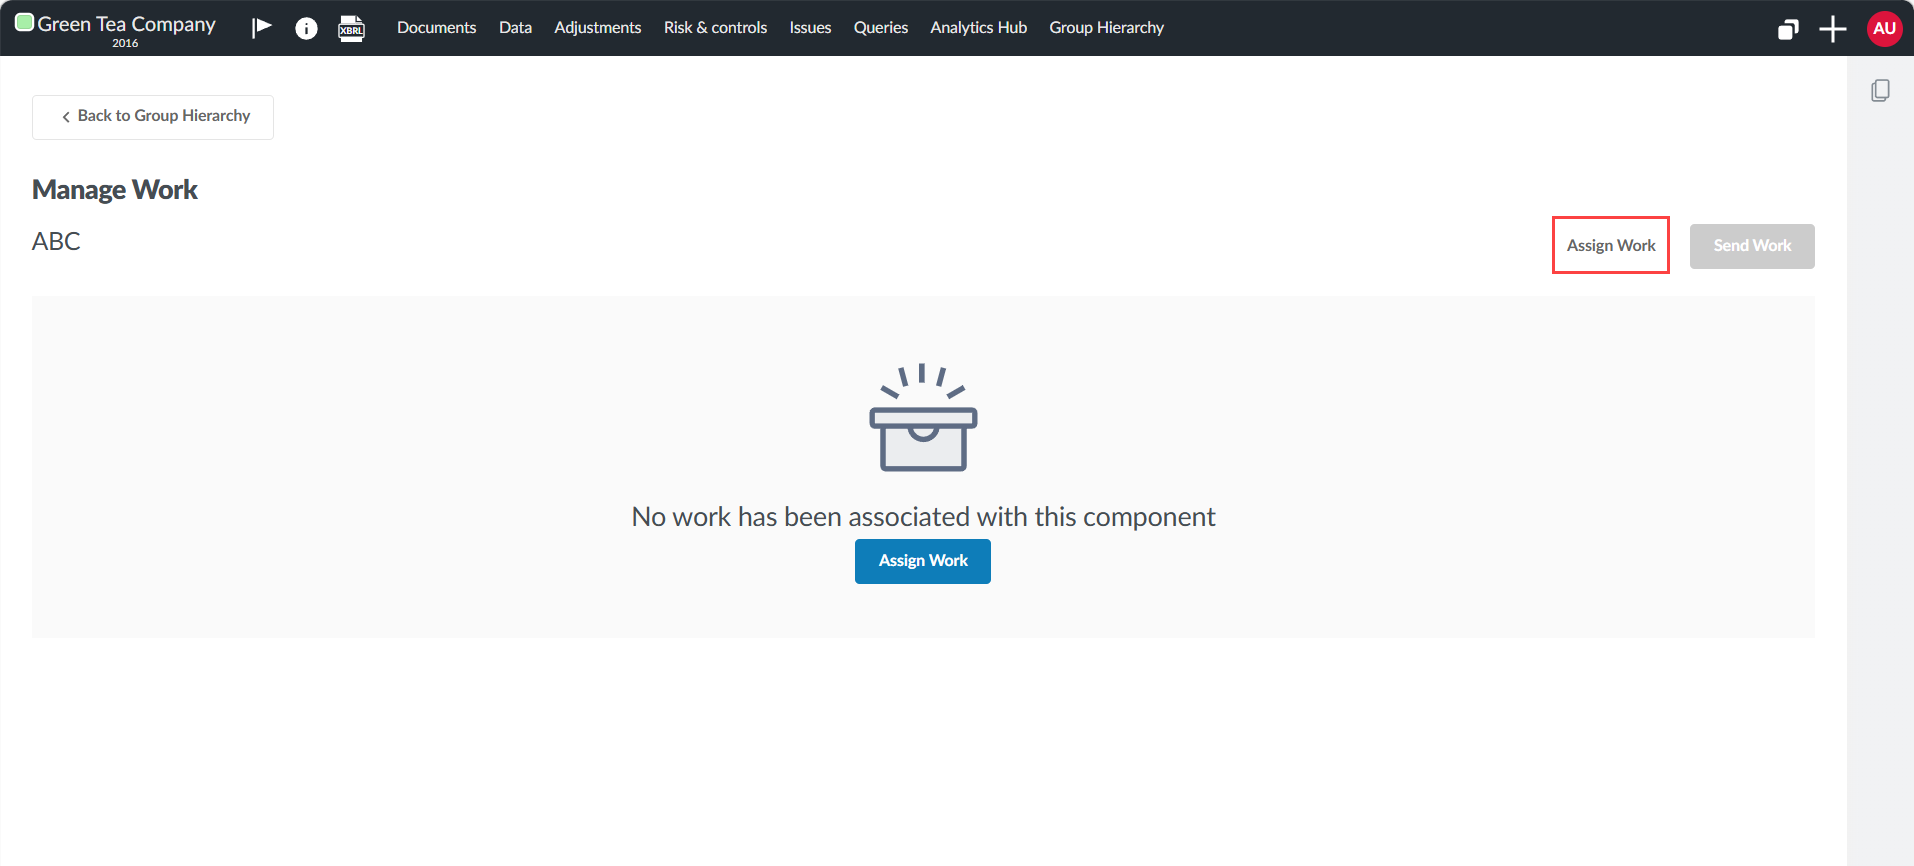Click the grey Send Work button

point(1752,246)
